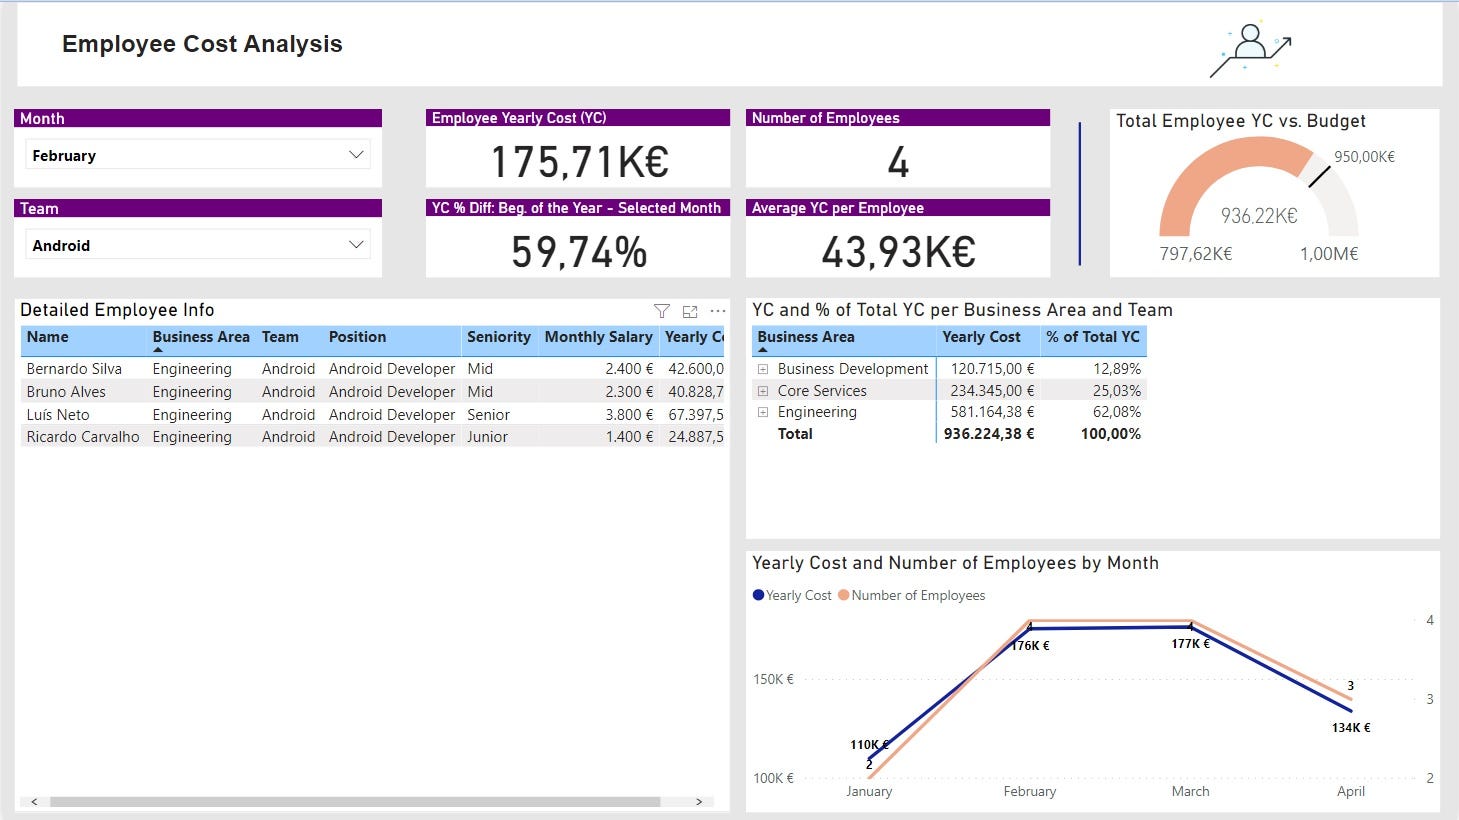This screenshot has height=820, width=1459.
Task: Click the 177K € March data label
Action: click(1190, 644)
